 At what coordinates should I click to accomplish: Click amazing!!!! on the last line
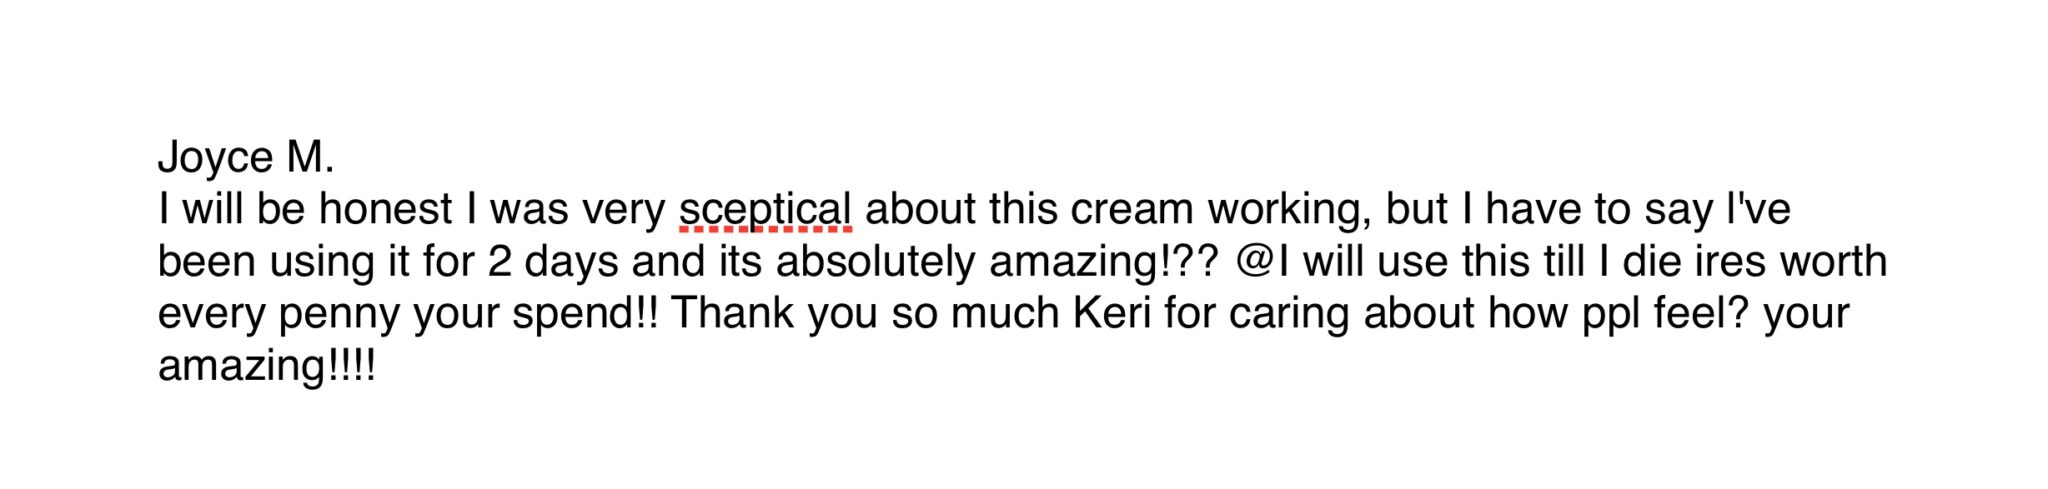pos(267,367)
